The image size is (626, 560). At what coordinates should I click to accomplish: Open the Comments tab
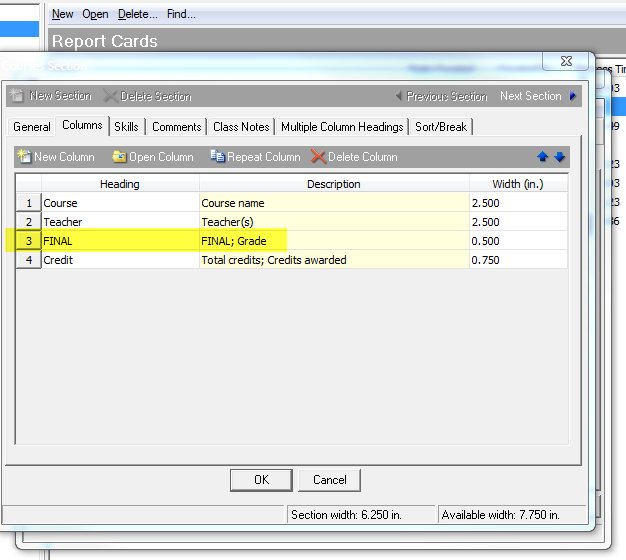coord(176,127)
